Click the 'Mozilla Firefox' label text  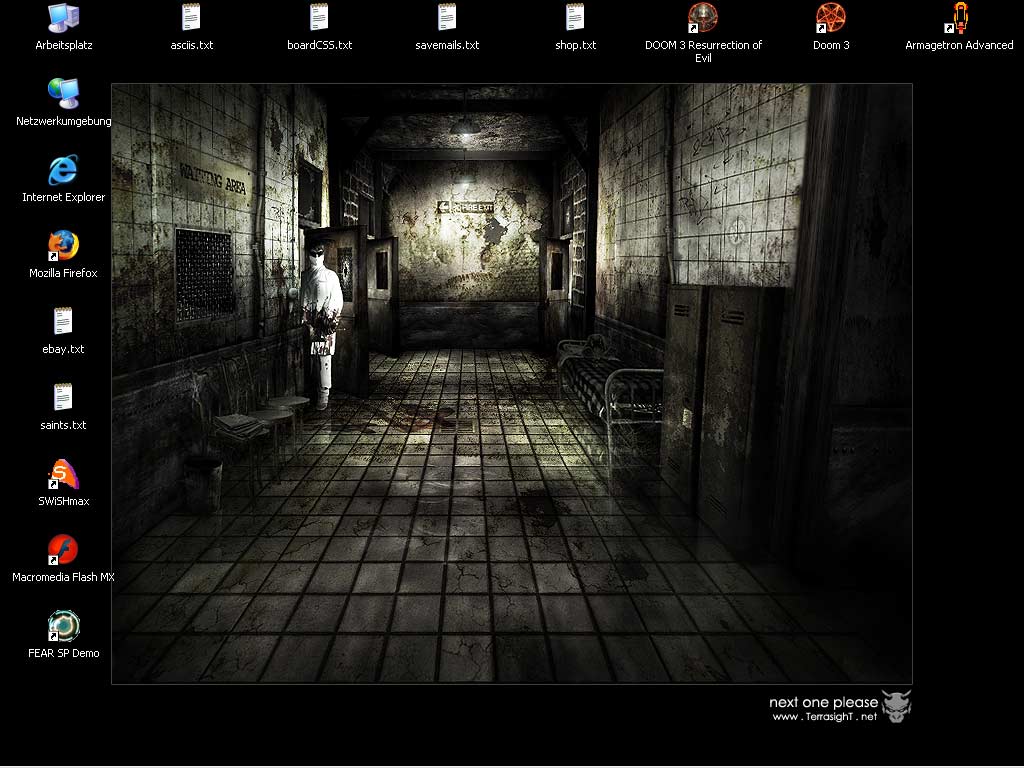click(x=63, y=273)
